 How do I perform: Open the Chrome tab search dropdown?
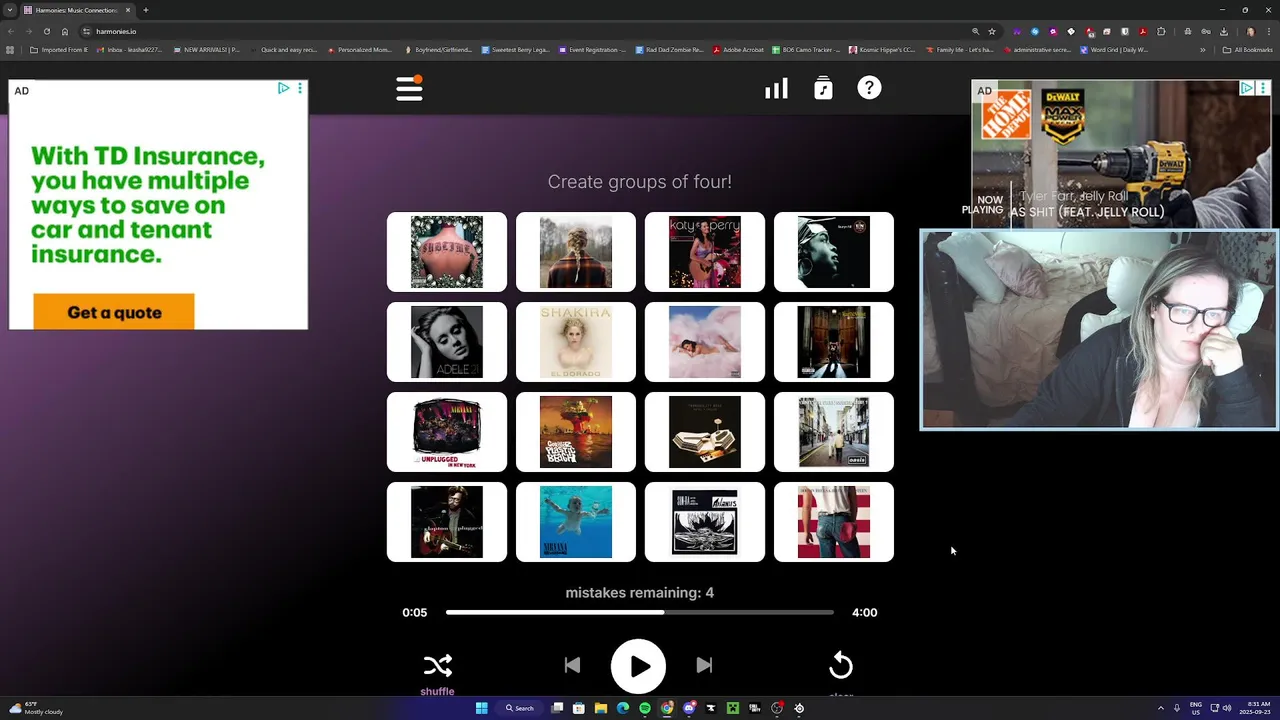(10, 10)
